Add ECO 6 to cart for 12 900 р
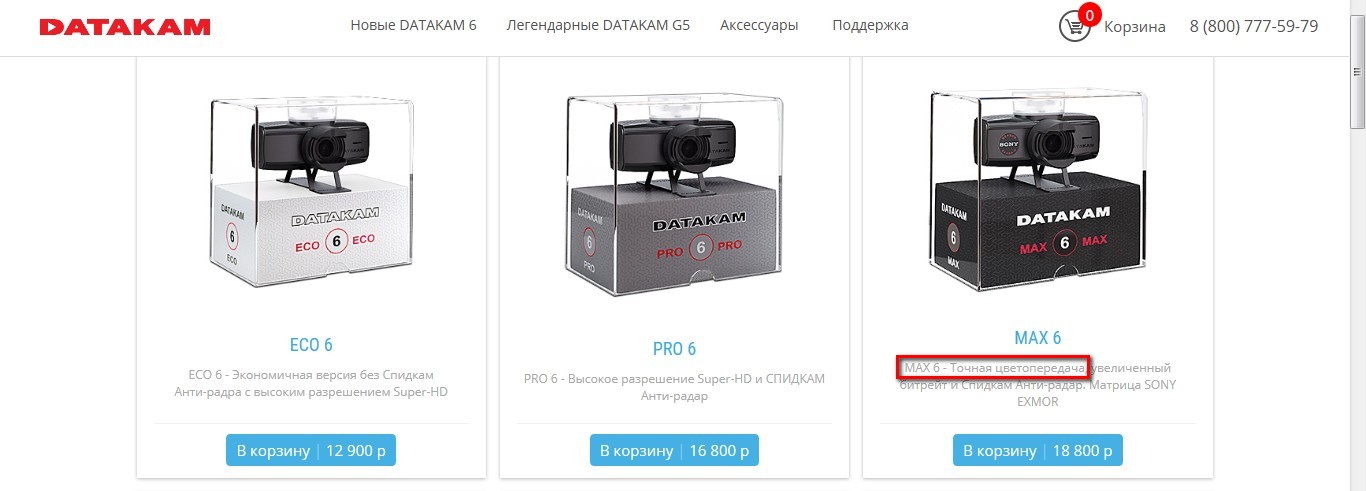Viewport: 1366px width, 491px height. (x=311, y=451)
